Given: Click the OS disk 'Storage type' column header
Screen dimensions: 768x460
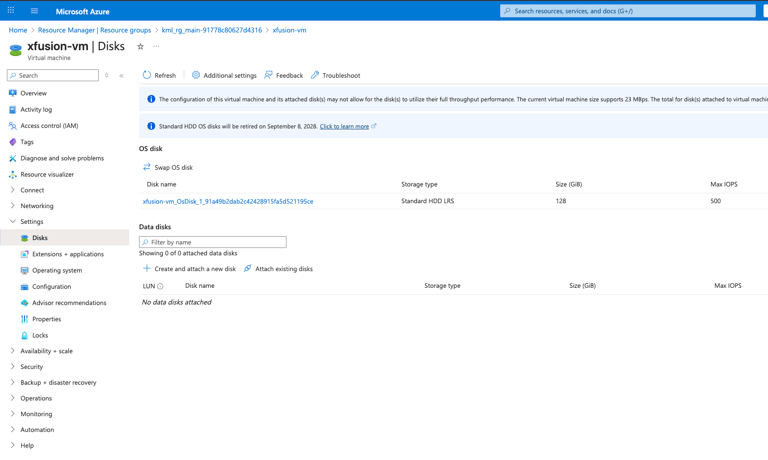Looking at the screenshot, I should point(419,184).
